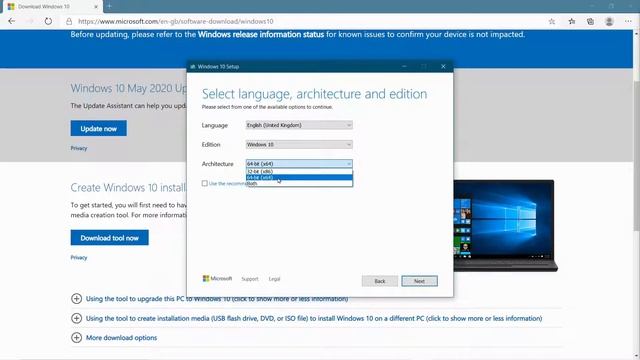Choose 64-bit (x64) from architecture list
This screenshot has height=360, width=640.
coord(299,178)
